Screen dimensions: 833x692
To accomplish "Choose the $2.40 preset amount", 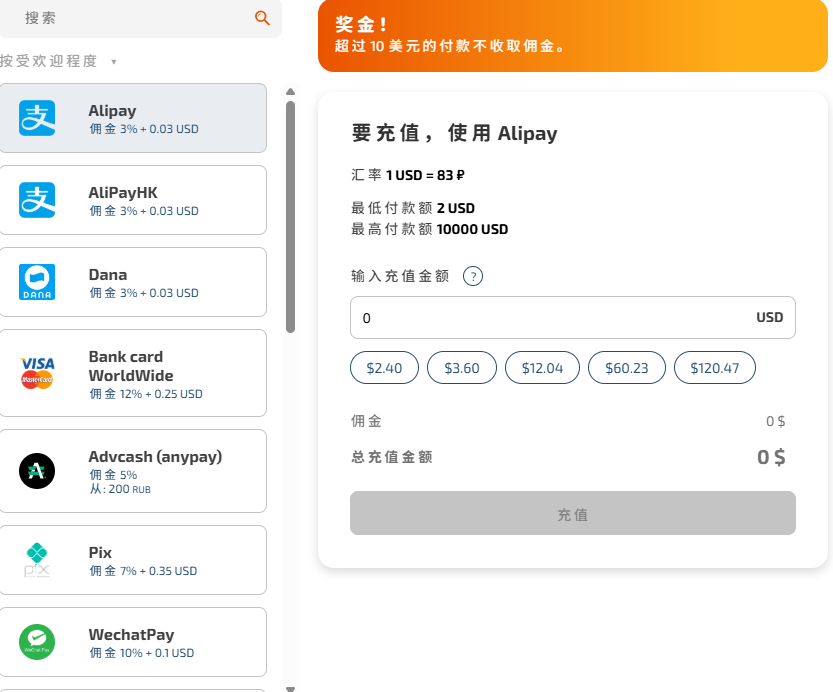I will pos(384,368).
